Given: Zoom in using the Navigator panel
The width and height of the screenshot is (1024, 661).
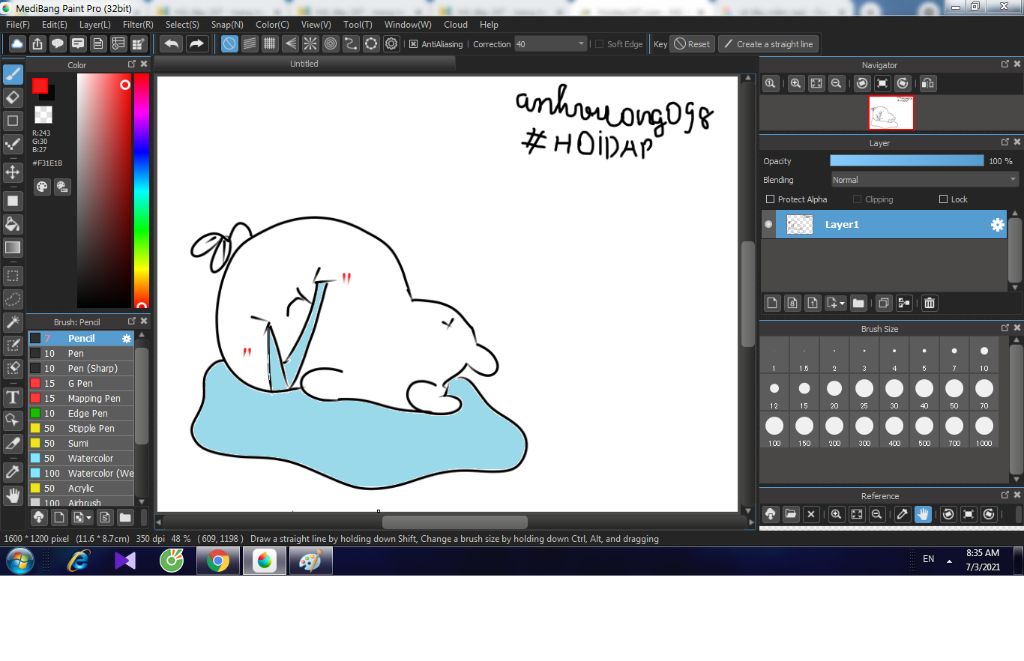Looking at the screenshot, I should 795,84.
